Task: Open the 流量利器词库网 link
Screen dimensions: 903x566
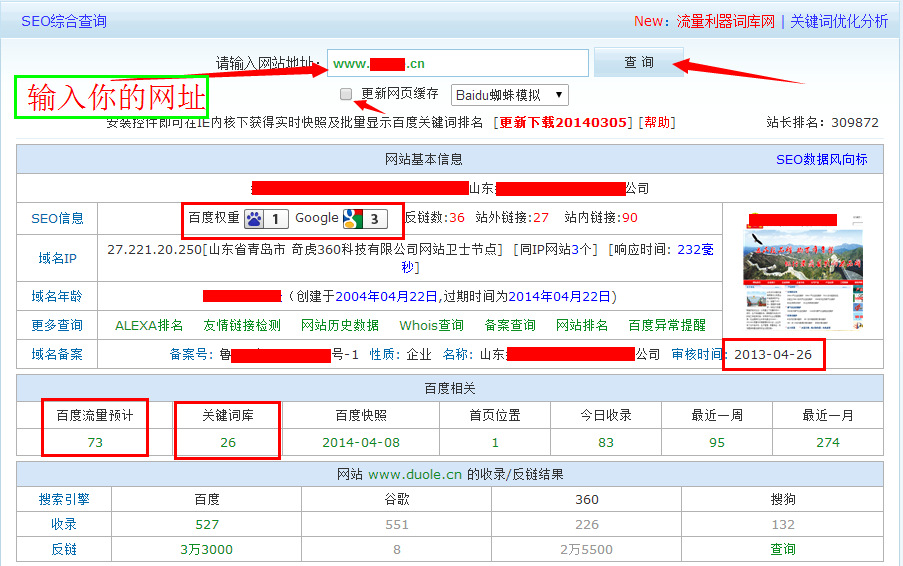Action: coord(725,21)
